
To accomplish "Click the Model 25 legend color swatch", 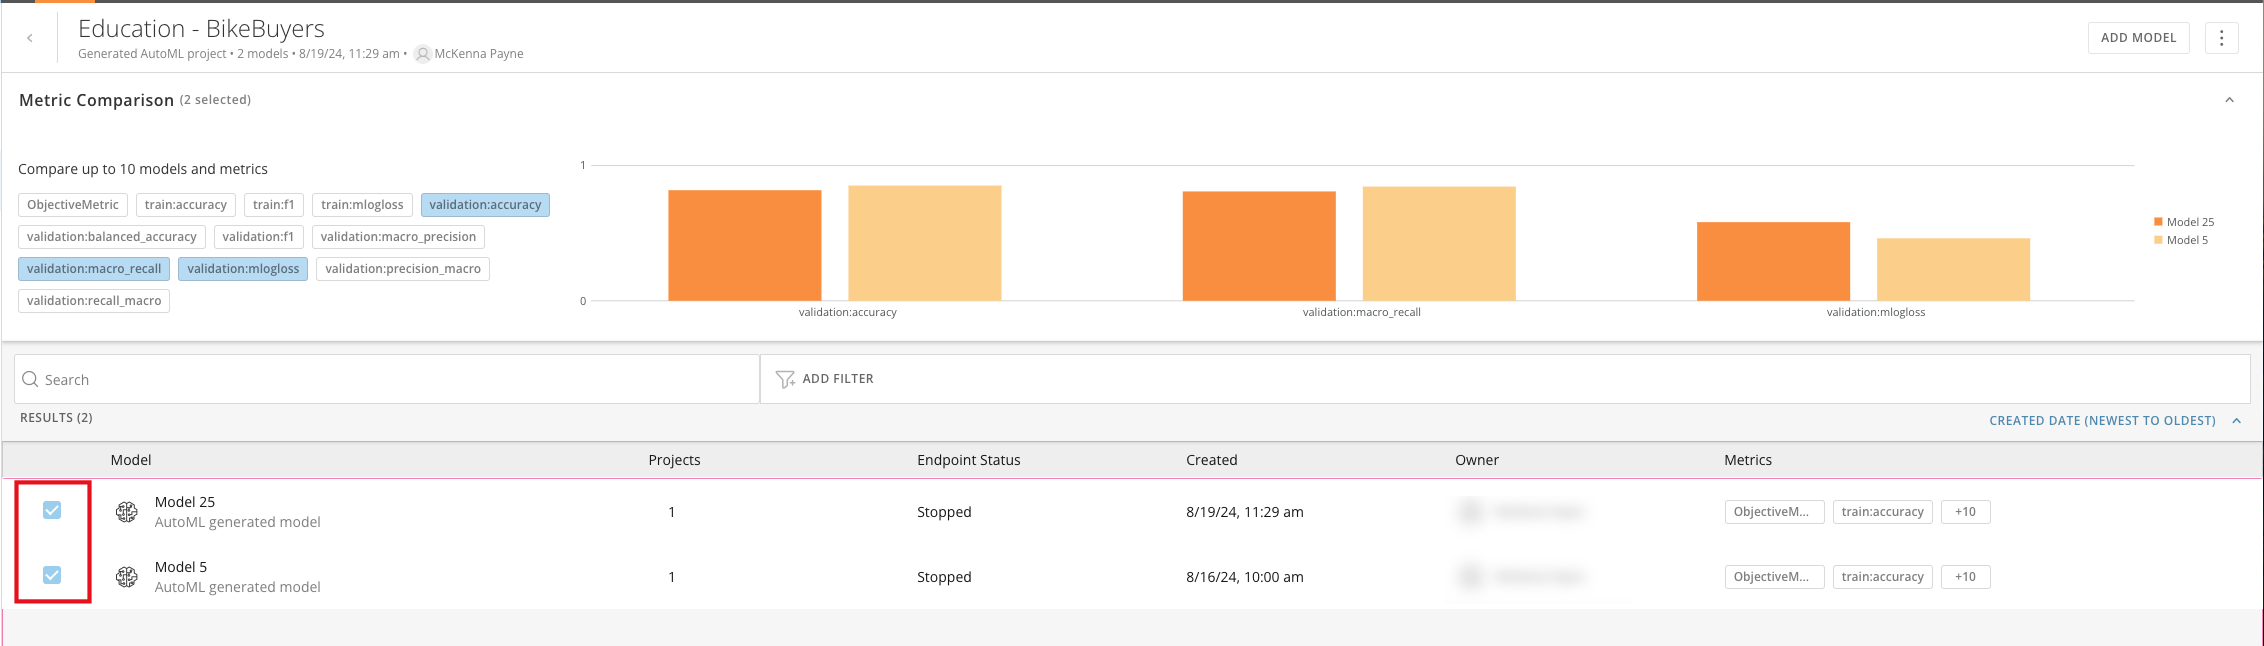I will (2158, 222).
